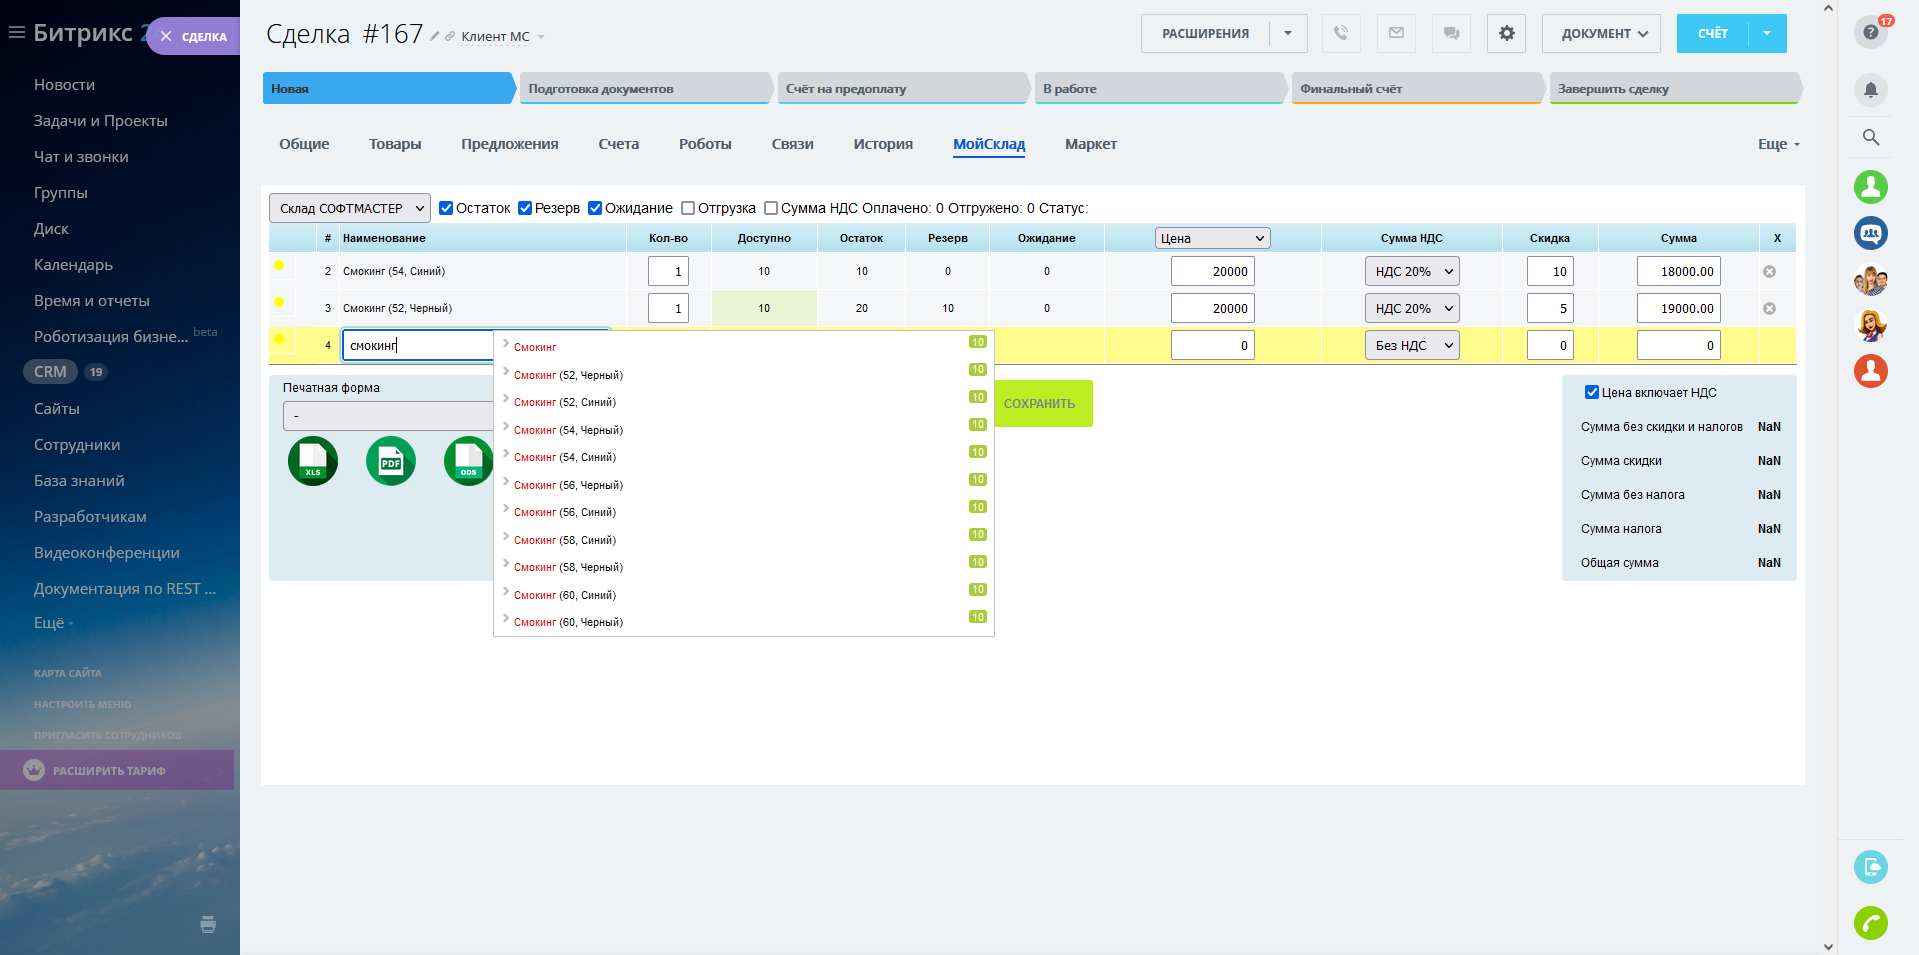The image size is (1919, 955).
Task: Expand the Еще tabs menu
Action: 1778,144
